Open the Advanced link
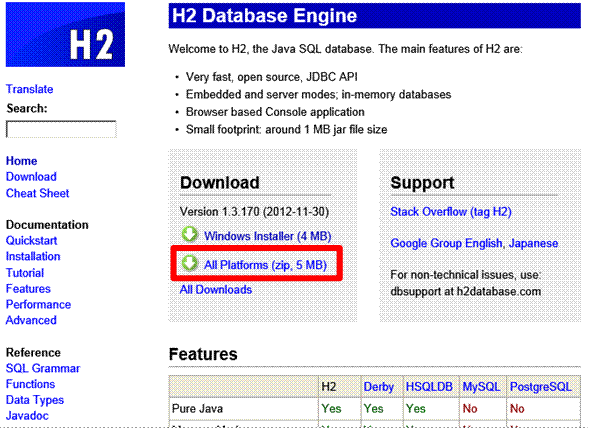The image size is (589, 428). click(31, 320)
